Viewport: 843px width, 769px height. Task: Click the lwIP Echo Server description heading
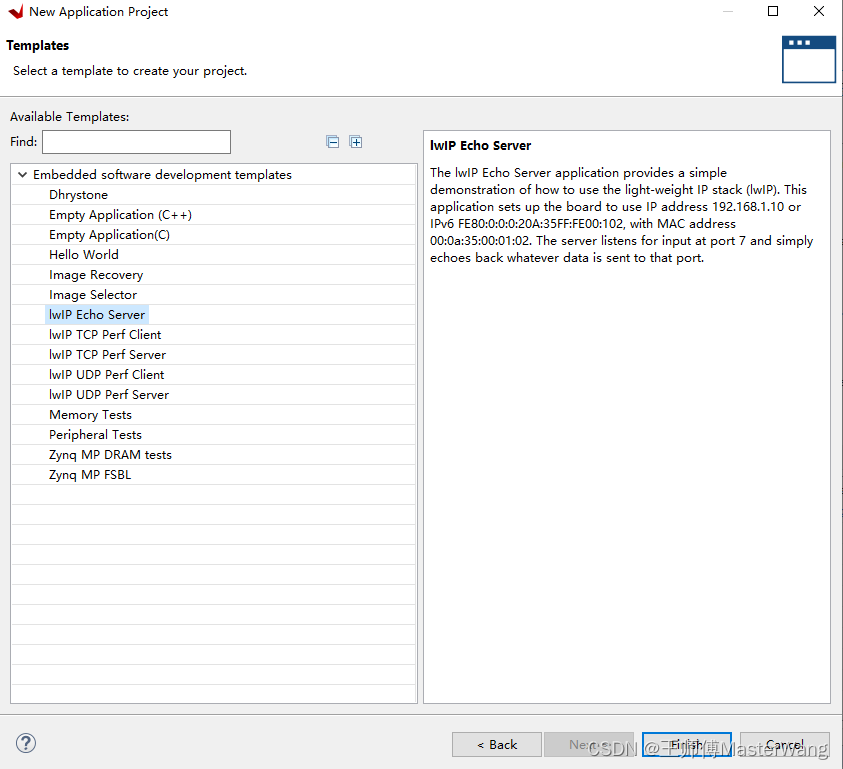pos(481,146)
